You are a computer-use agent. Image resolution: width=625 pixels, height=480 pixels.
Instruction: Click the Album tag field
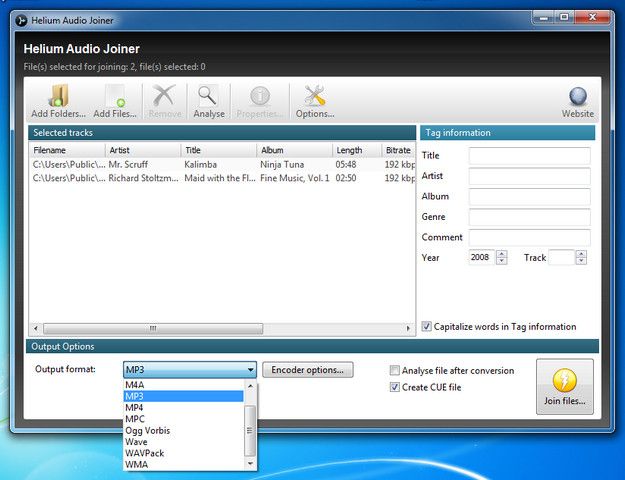[x=529, y=196]
